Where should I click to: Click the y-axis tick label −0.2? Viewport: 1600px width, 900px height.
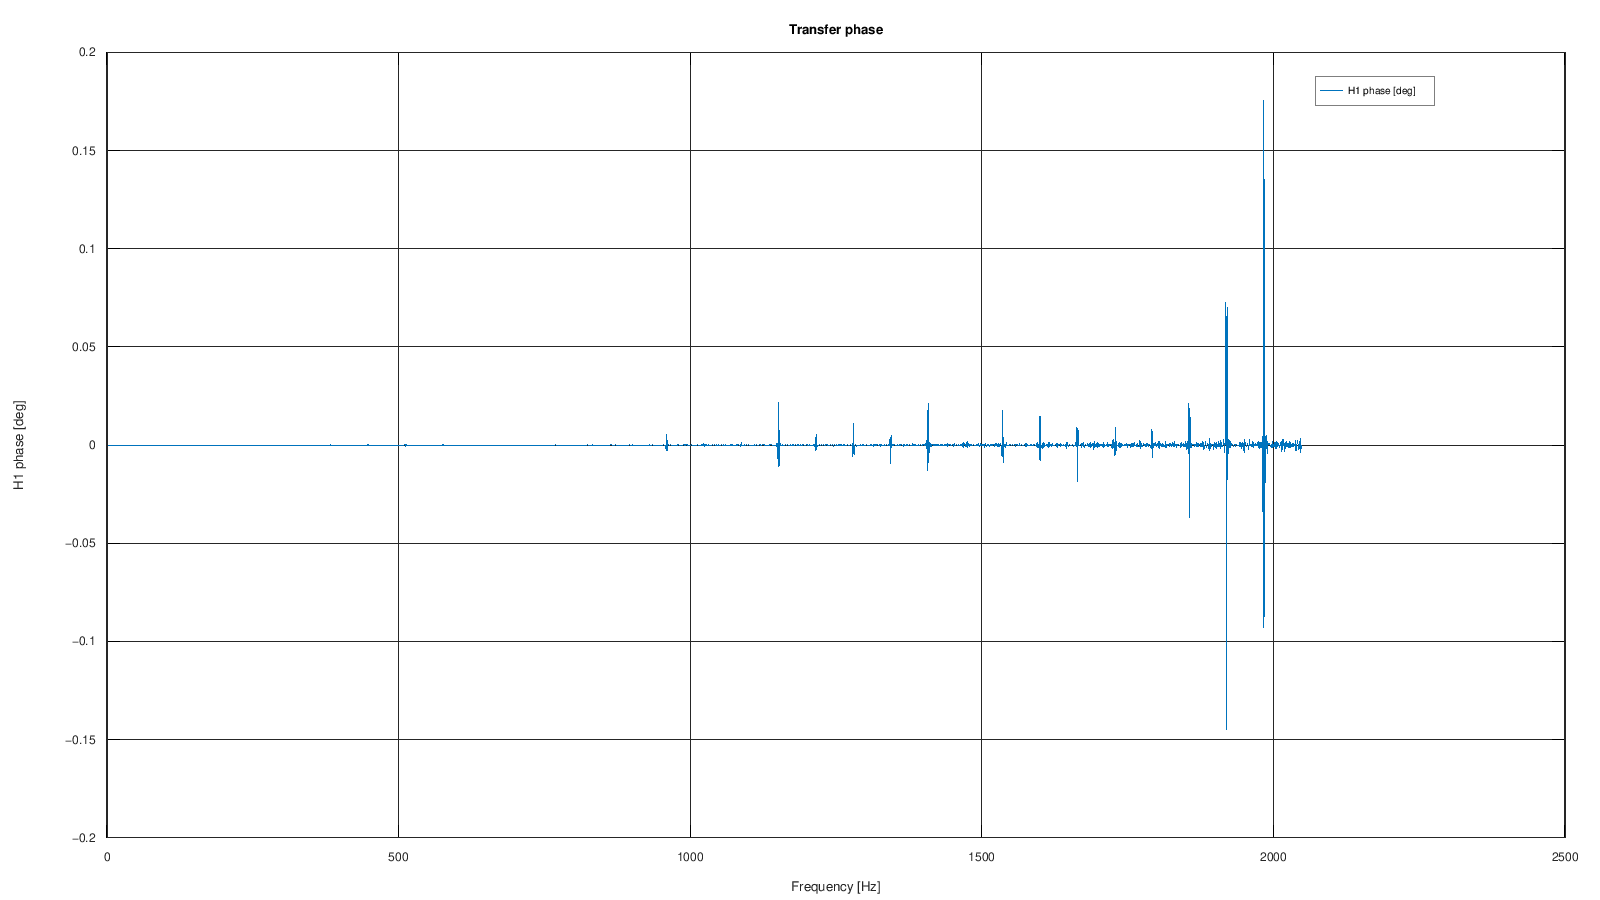tap(84, 838)
